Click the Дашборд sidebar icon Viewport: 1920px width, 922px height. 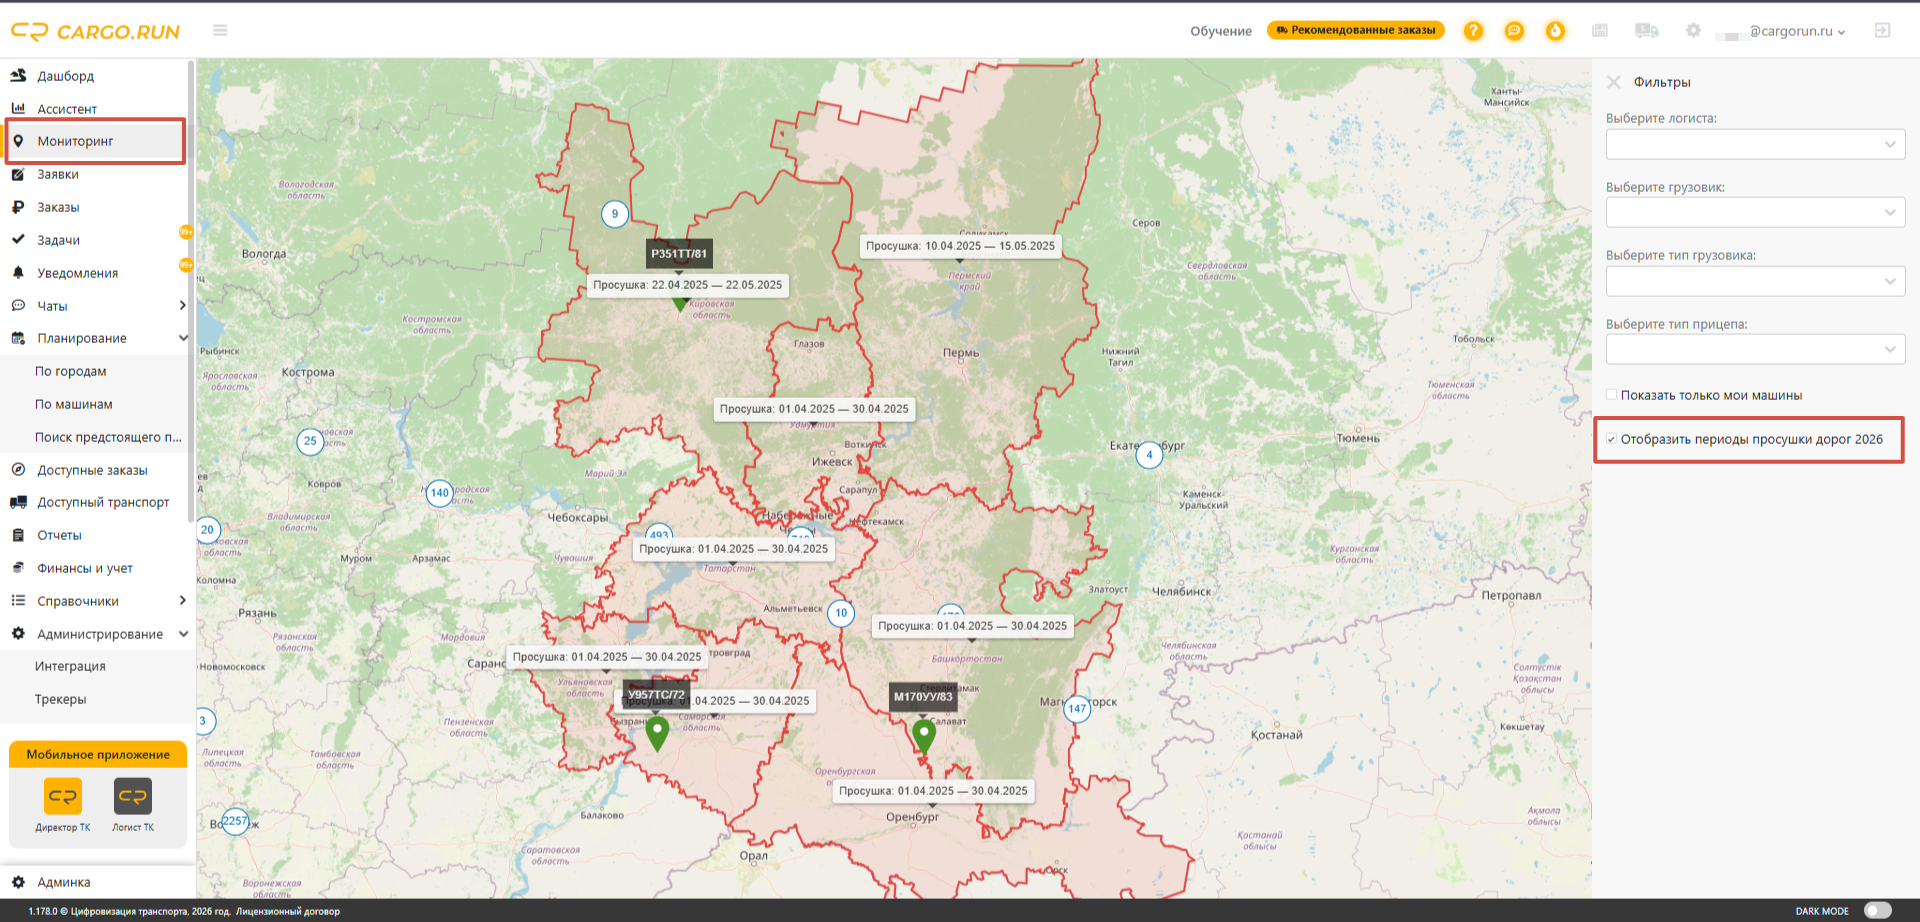coord(18,76)
